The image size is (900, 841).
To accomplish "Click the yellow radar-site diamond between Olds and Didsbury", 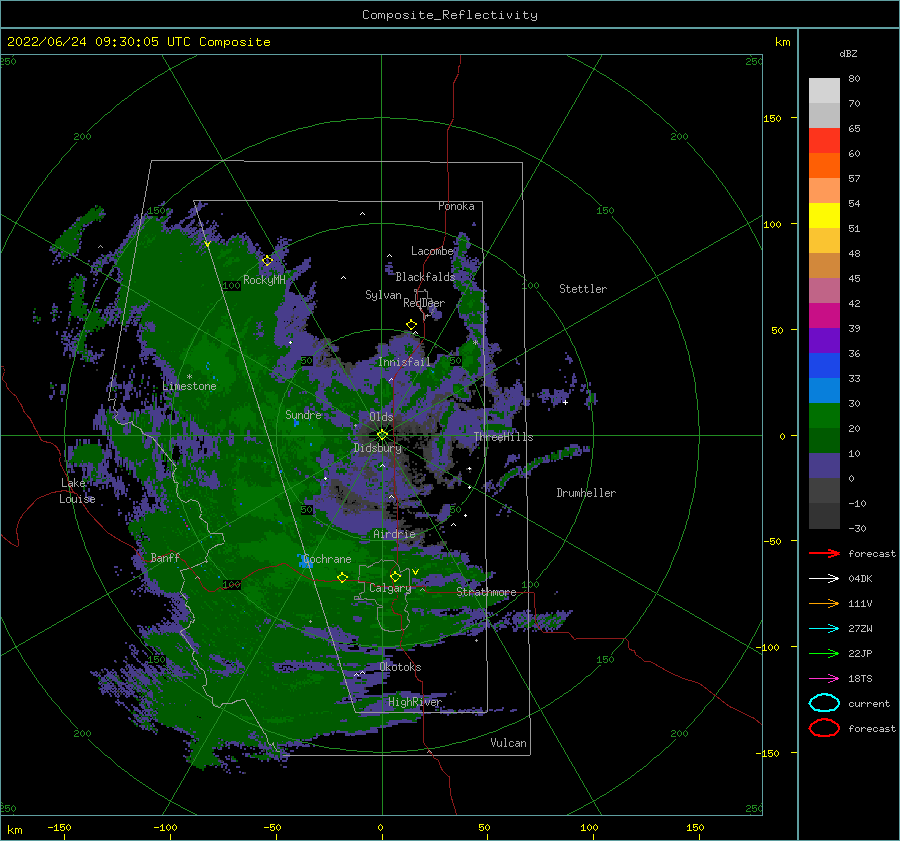I will pyautogui.click(x=382, y=435).
